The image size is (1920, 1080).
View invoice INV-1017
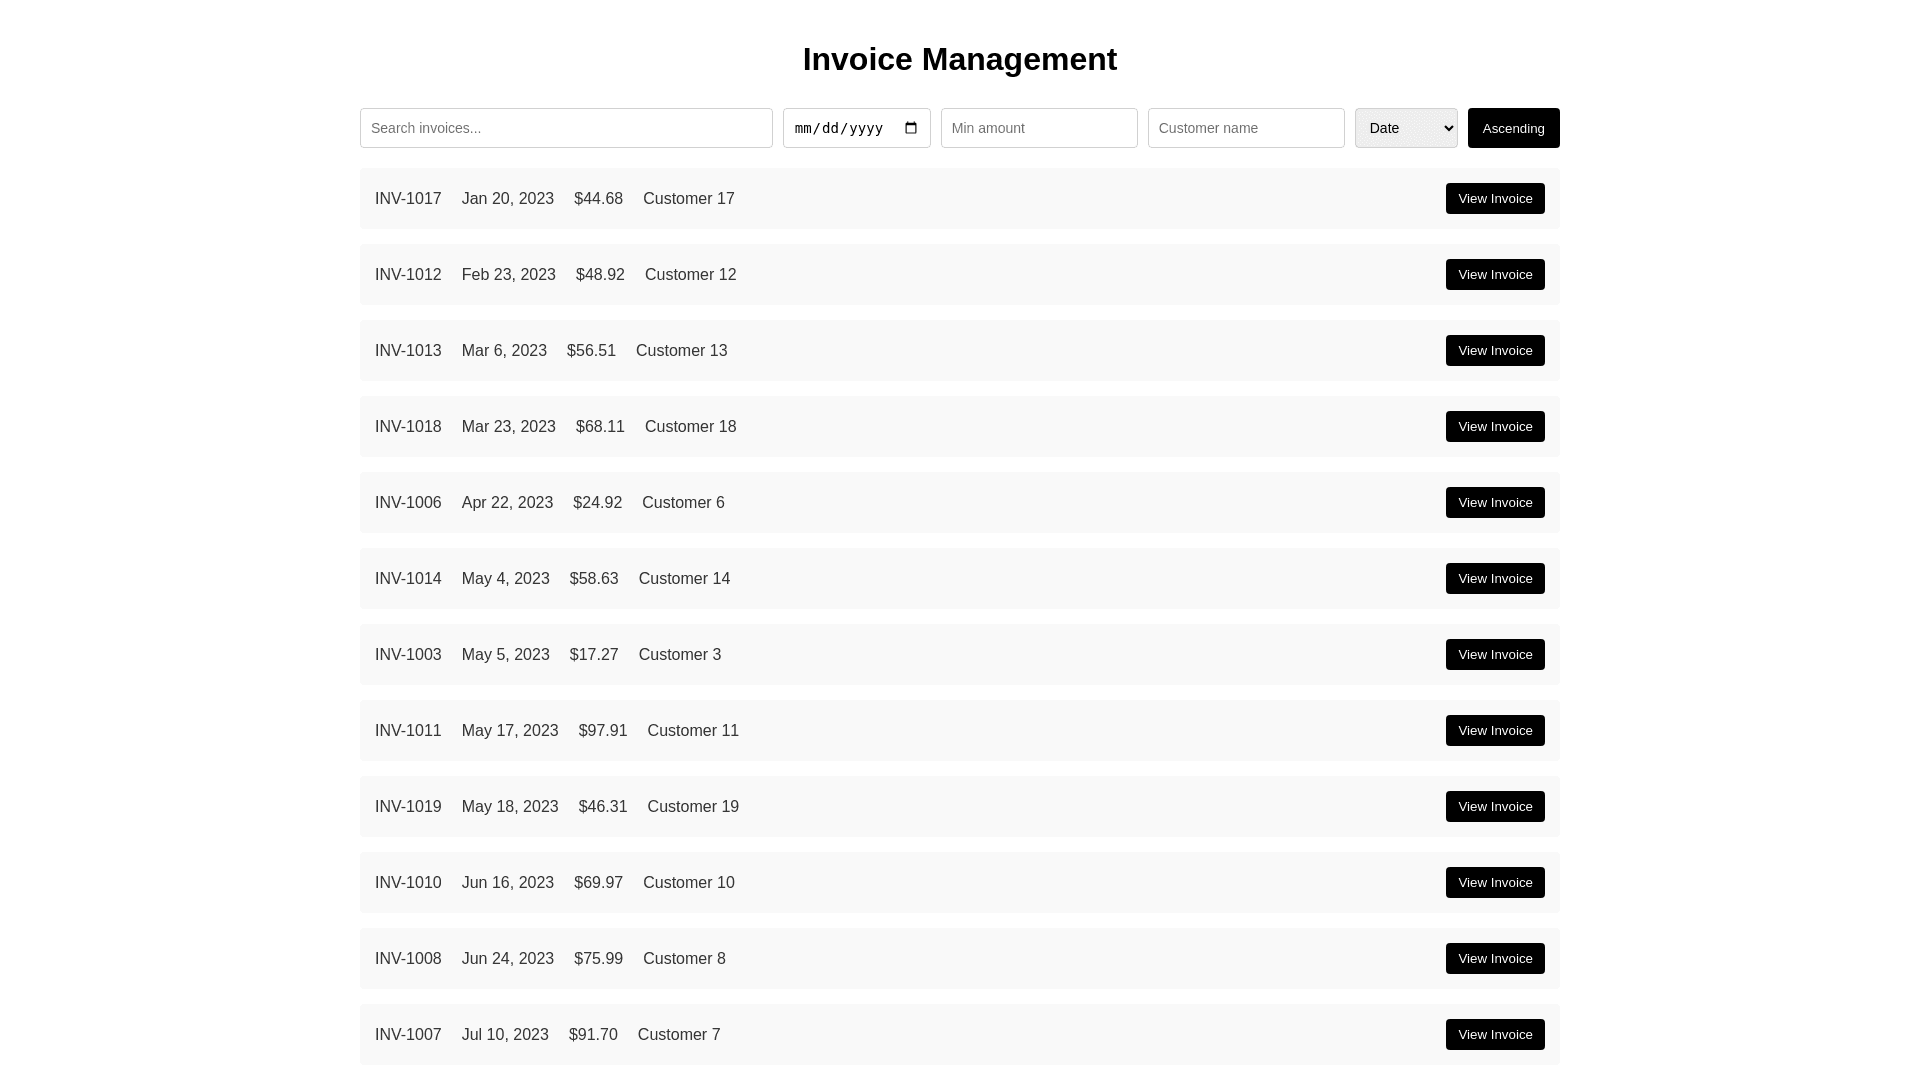tap(1494, 199)
